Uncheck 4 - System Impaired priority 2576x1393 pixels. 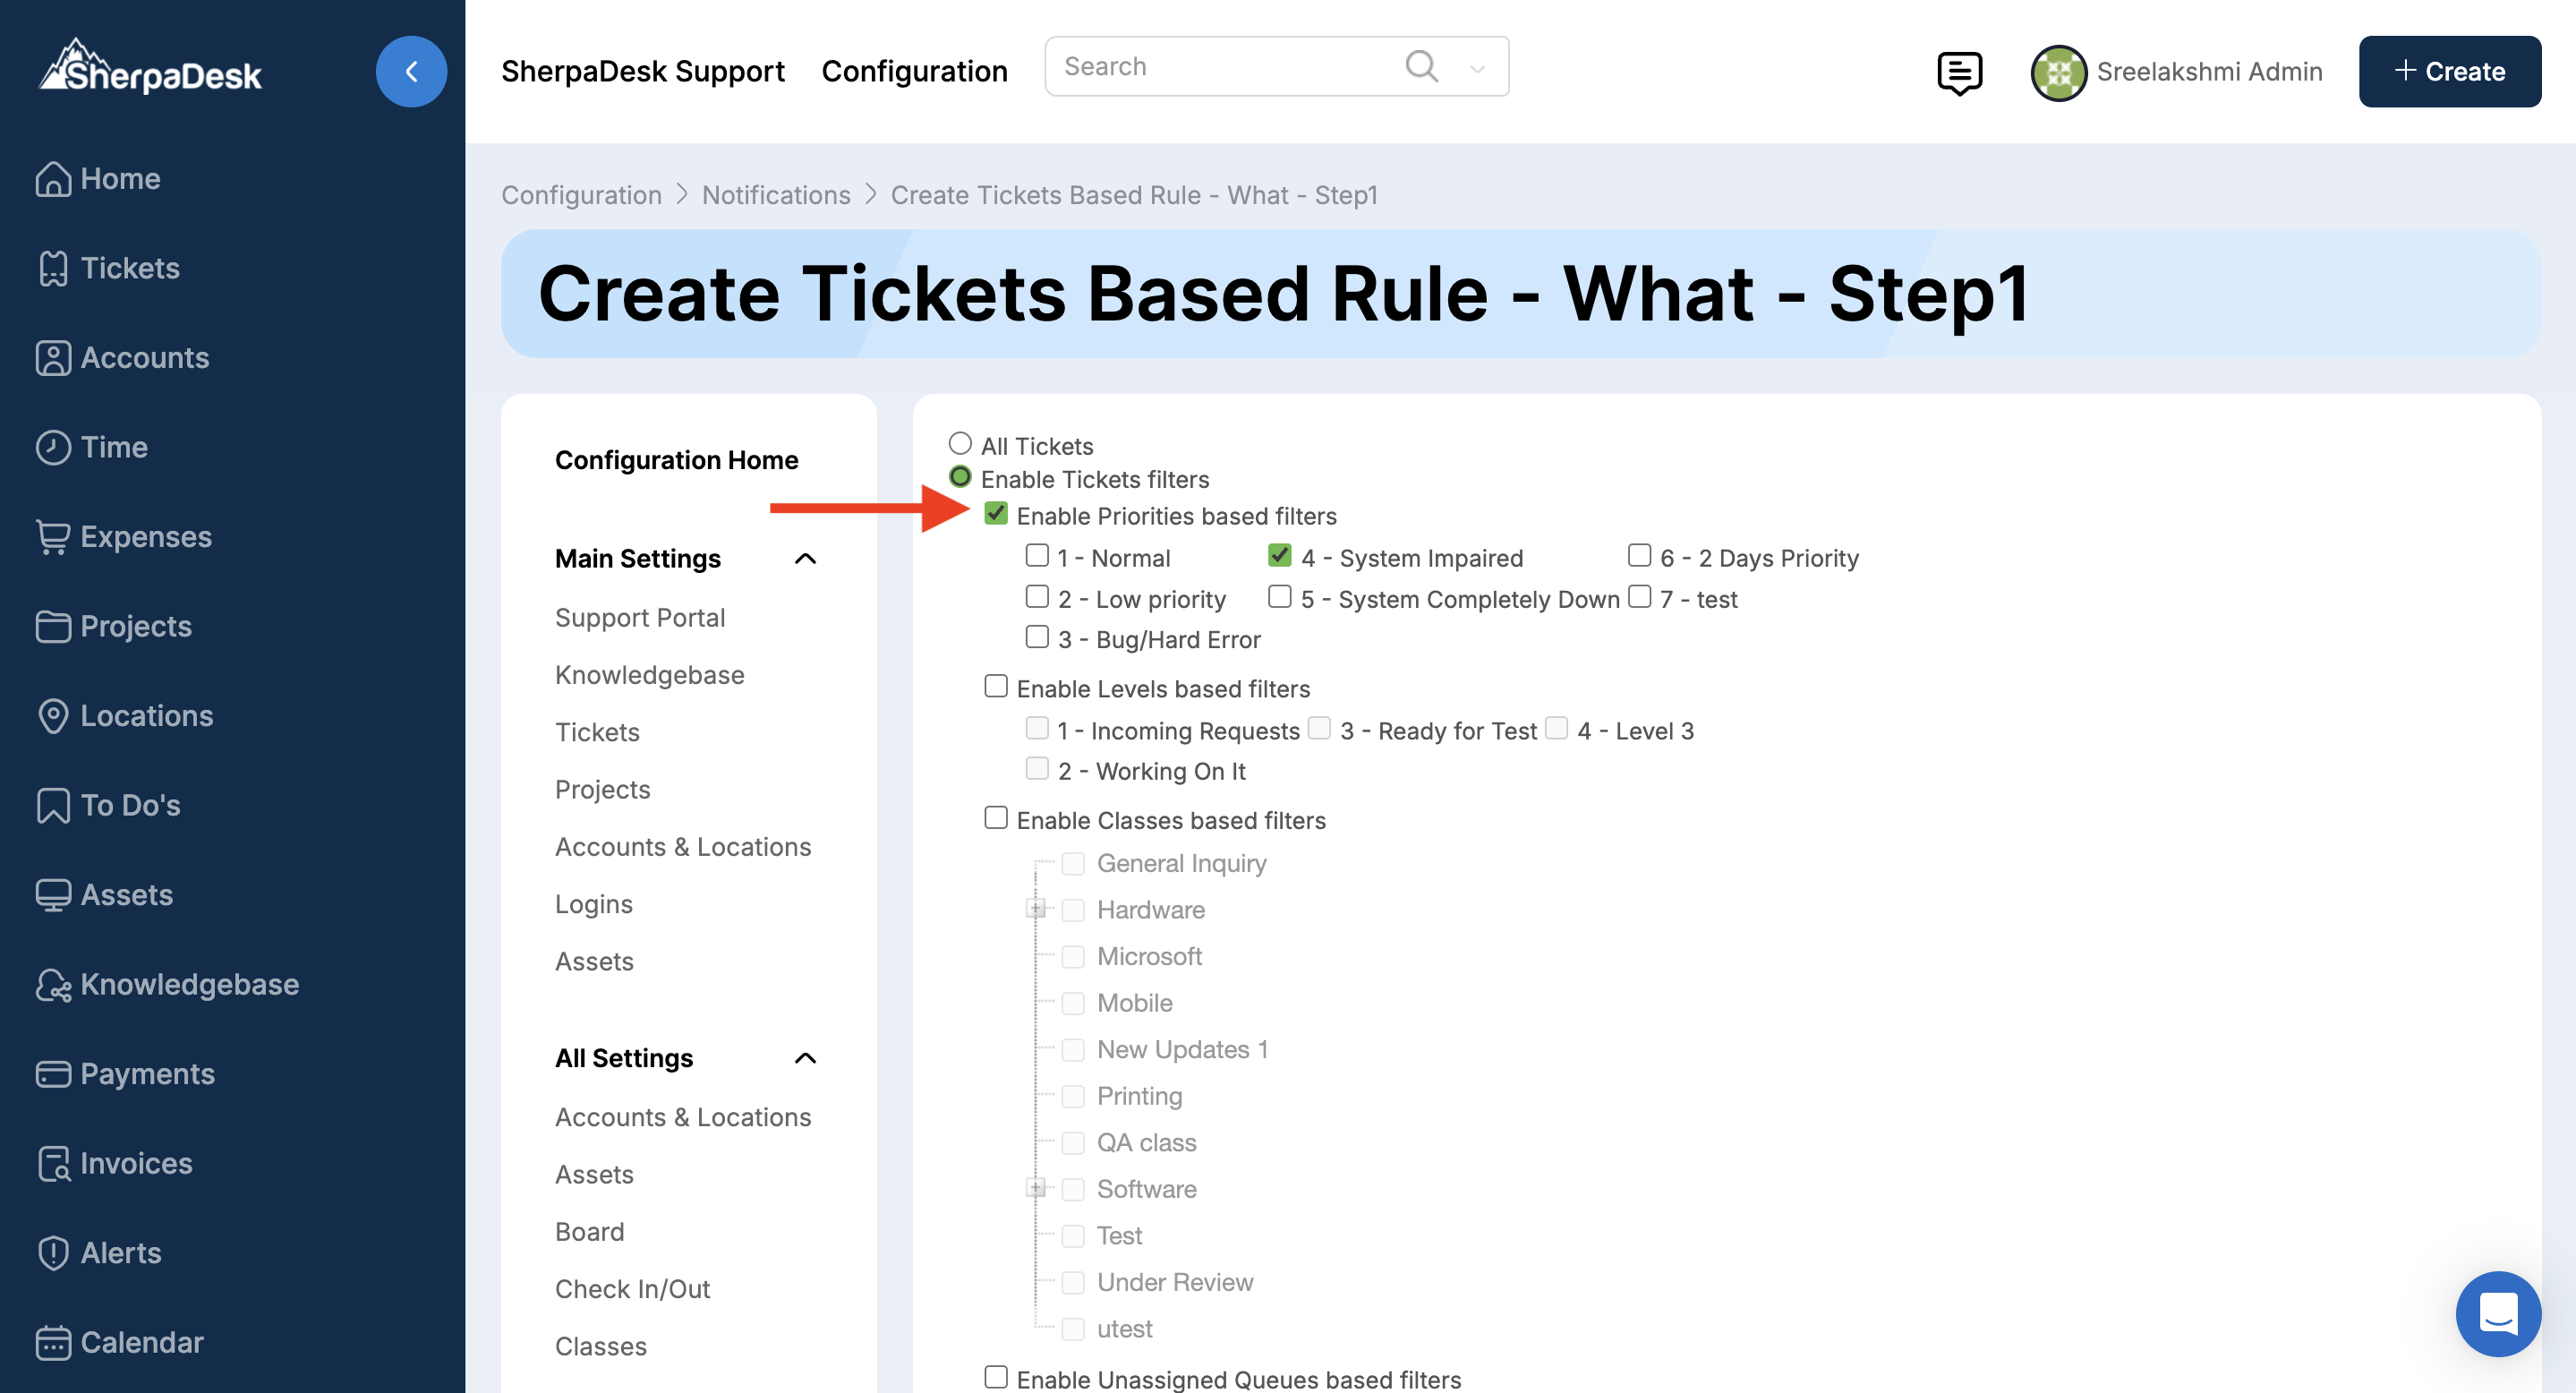1280,555
